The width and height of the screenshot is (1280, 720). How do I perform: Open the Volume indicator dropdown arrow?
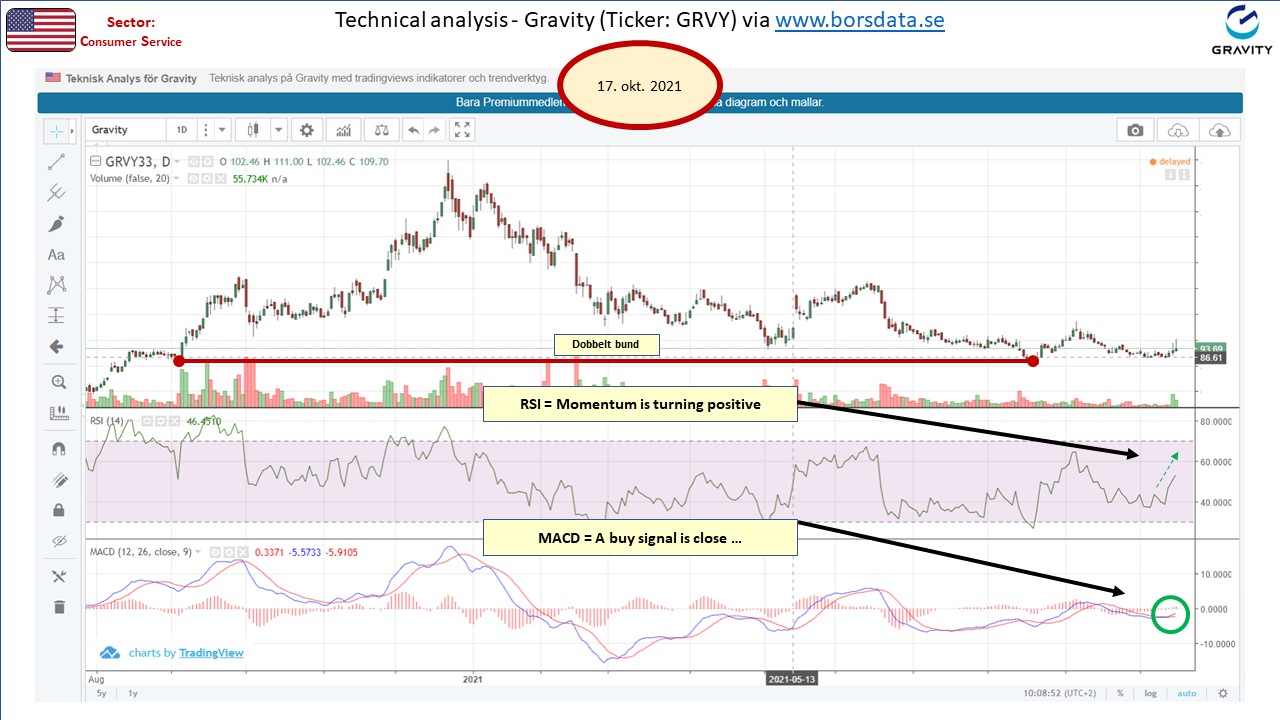point(177,178)
